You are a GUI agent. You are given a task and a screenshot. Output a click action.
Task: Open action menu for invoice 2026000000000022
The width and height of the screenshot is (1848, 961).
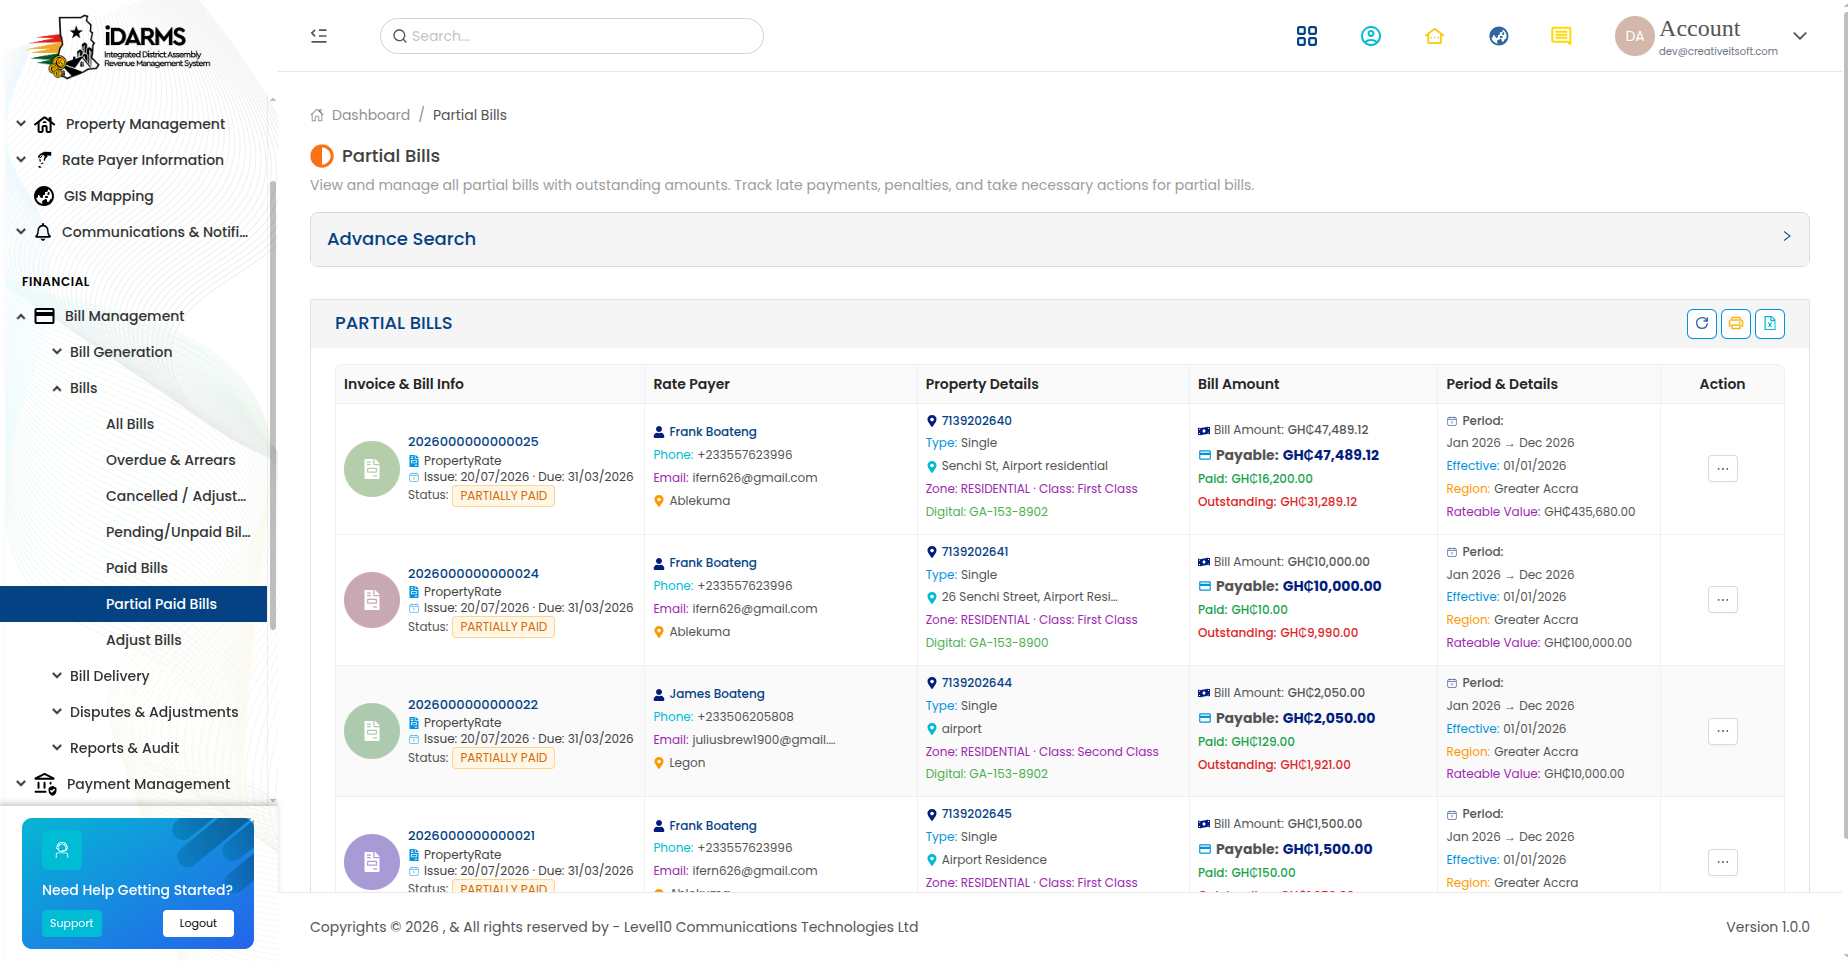(1722, 731)
